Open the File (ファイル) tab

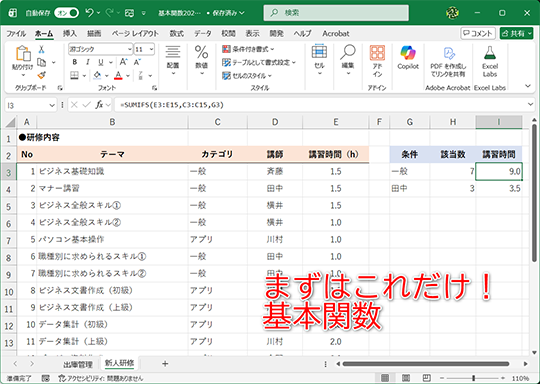(16, 33)
